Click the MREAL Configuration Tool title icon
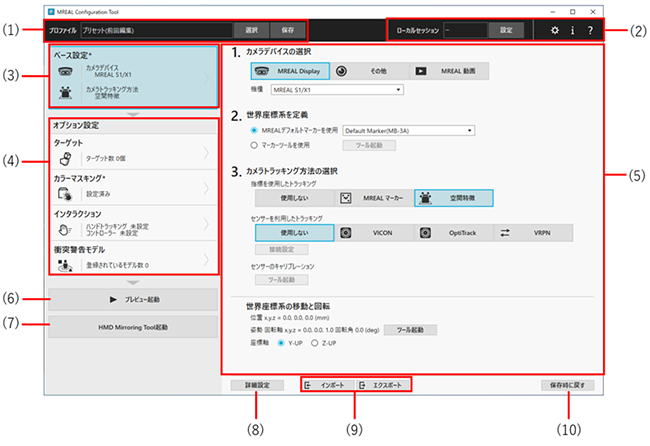The image size is (650, 446). 52,12
